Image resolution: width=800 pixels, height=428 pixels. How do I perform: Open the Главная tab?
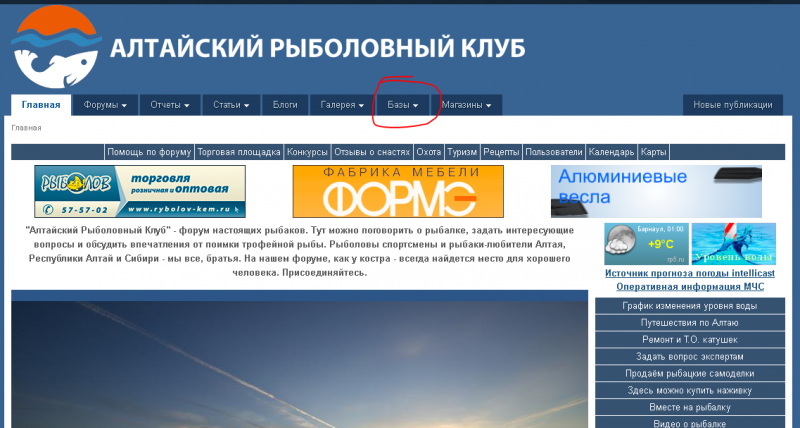(41, 105)
